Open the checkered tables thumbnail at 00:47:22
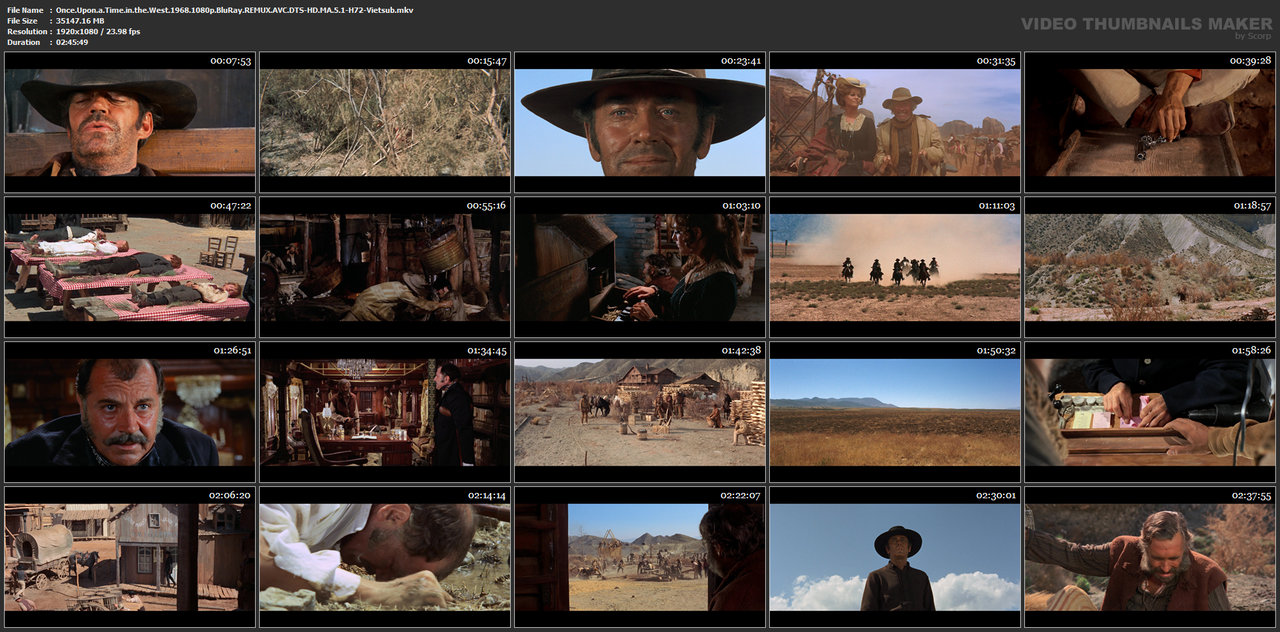The image size is (1280, 632). pyautogui.click(x=130, y=267)
